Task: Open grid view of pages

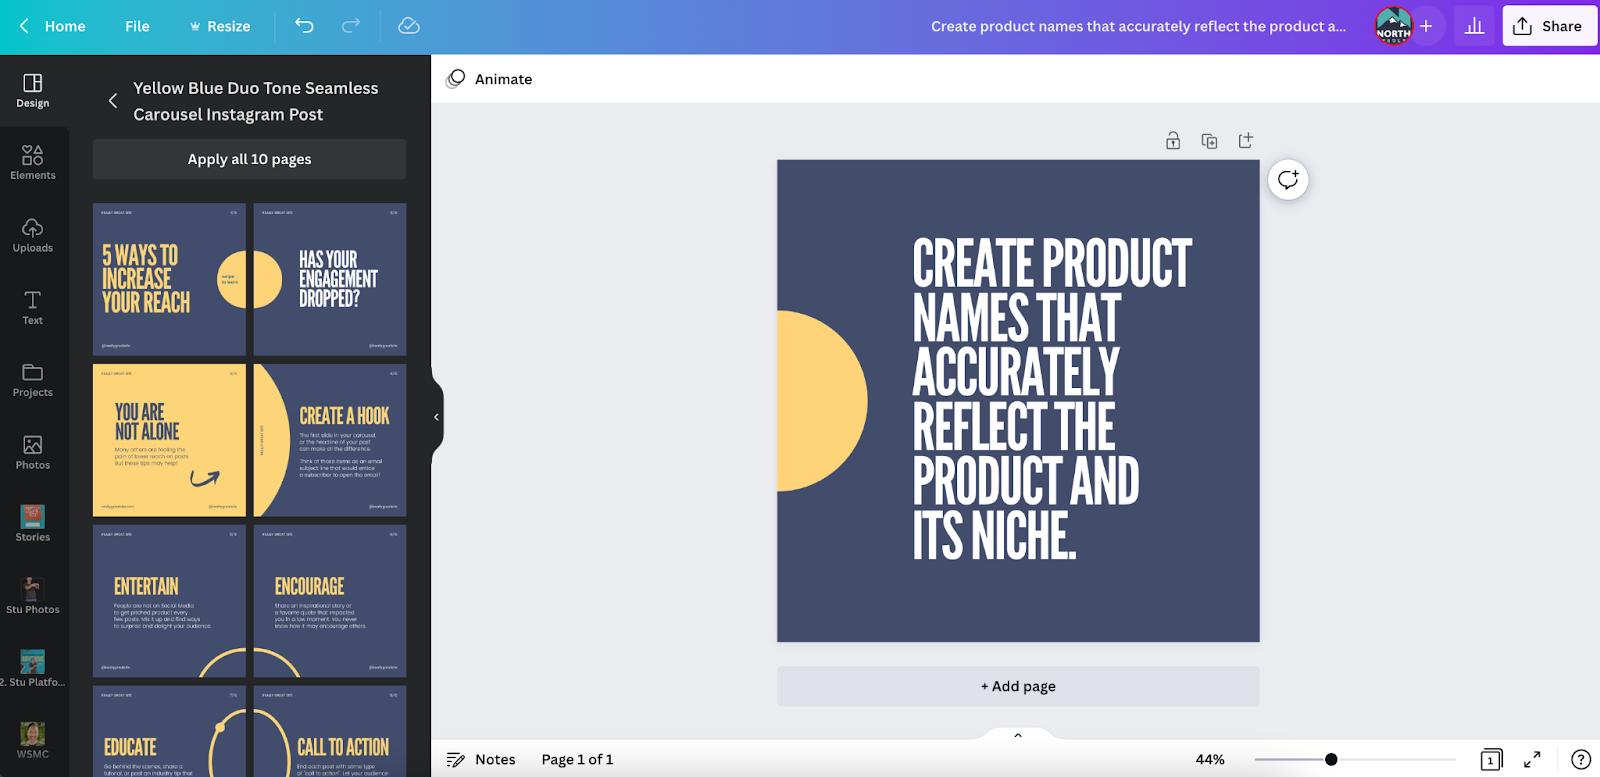Action: click(x=1491, y=760)
